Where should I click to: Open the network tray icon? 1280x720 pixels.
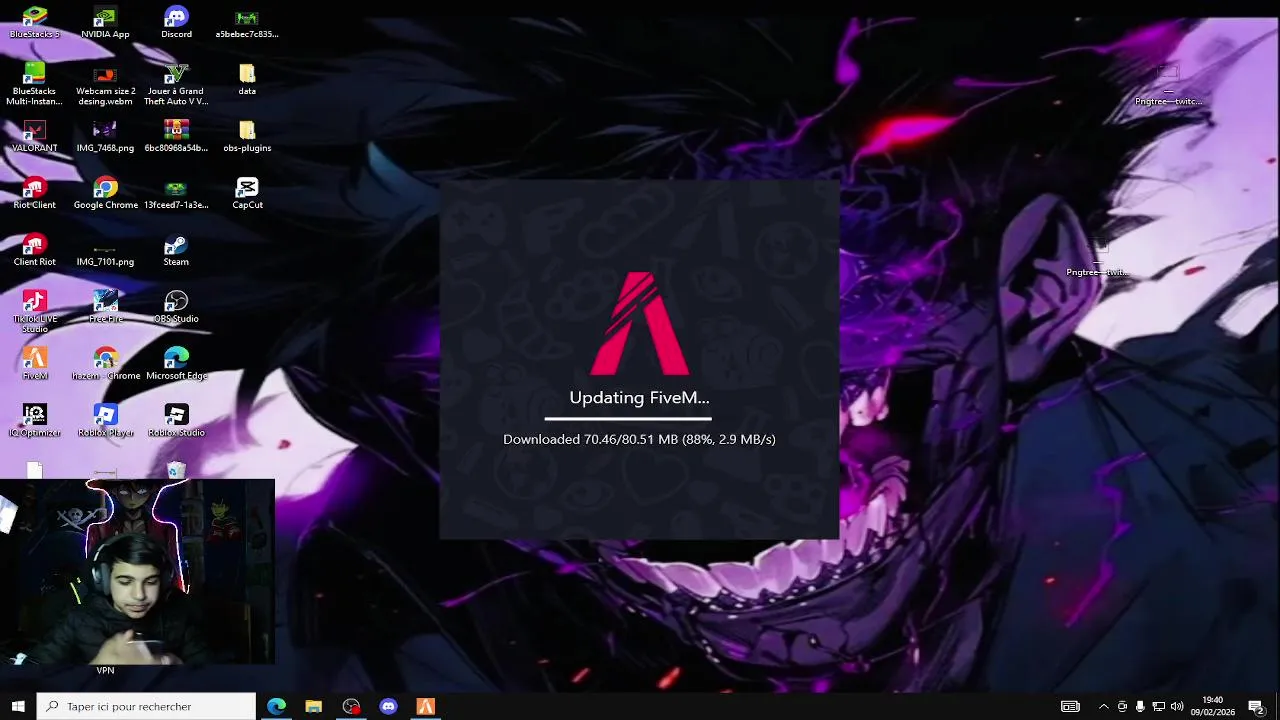[x=1159, y=706]
